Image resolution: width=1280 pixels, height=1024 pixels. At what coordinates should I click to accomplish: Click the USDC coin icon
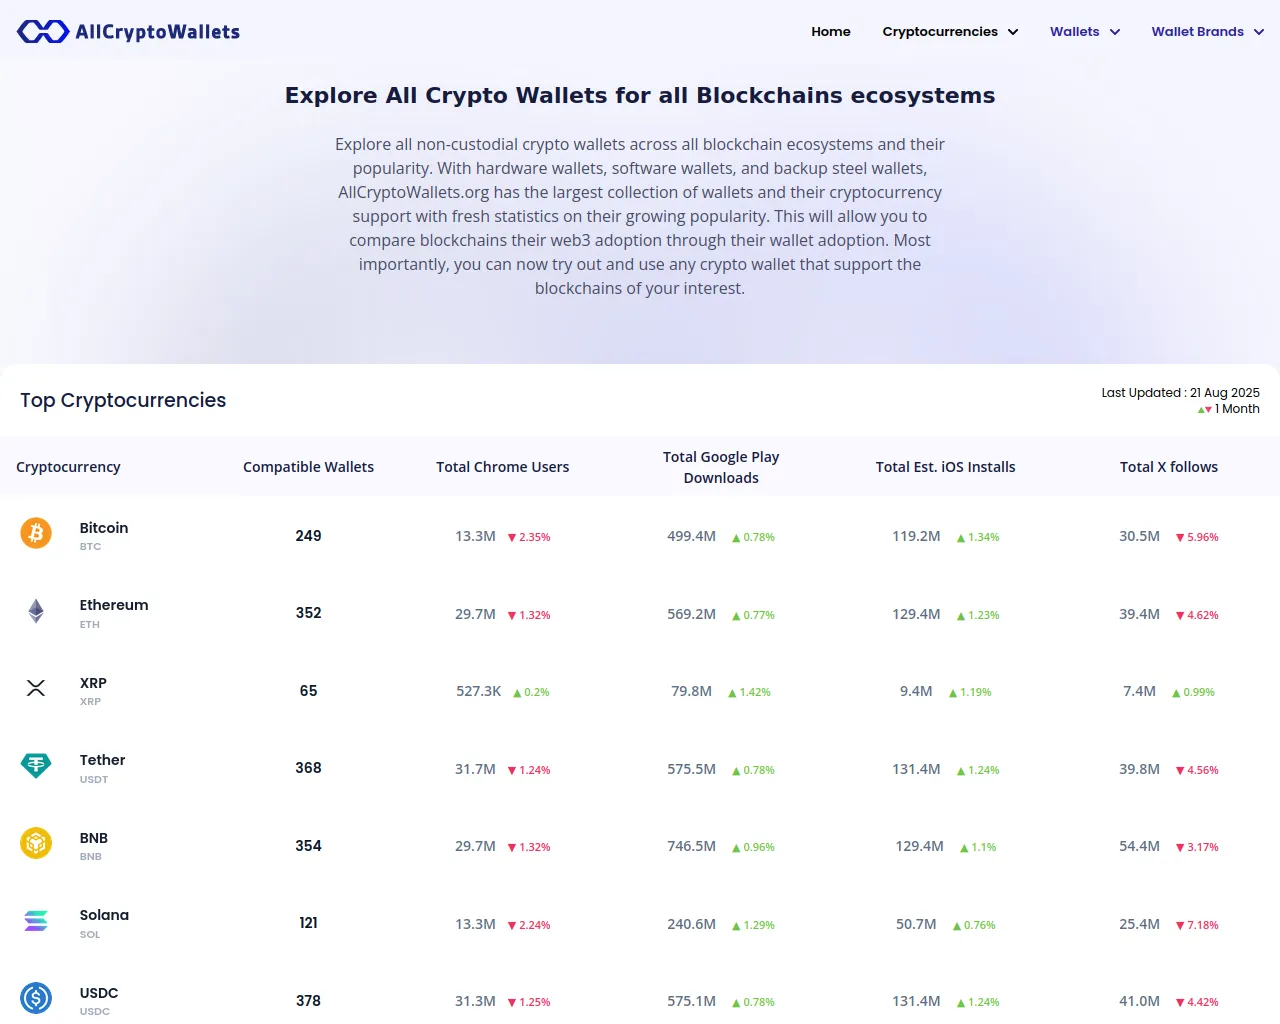(x=36, y=998)
